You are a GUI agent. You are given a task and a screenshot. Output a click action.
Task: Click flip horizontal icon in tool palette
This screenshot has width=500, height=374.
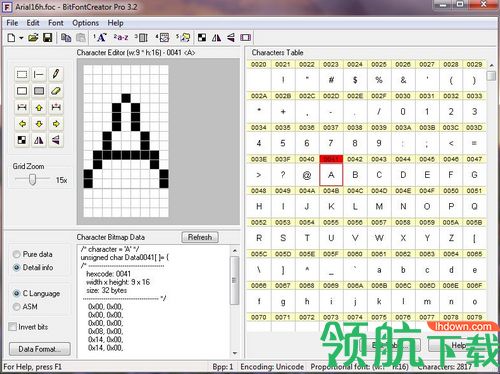(x=39, y=140)
